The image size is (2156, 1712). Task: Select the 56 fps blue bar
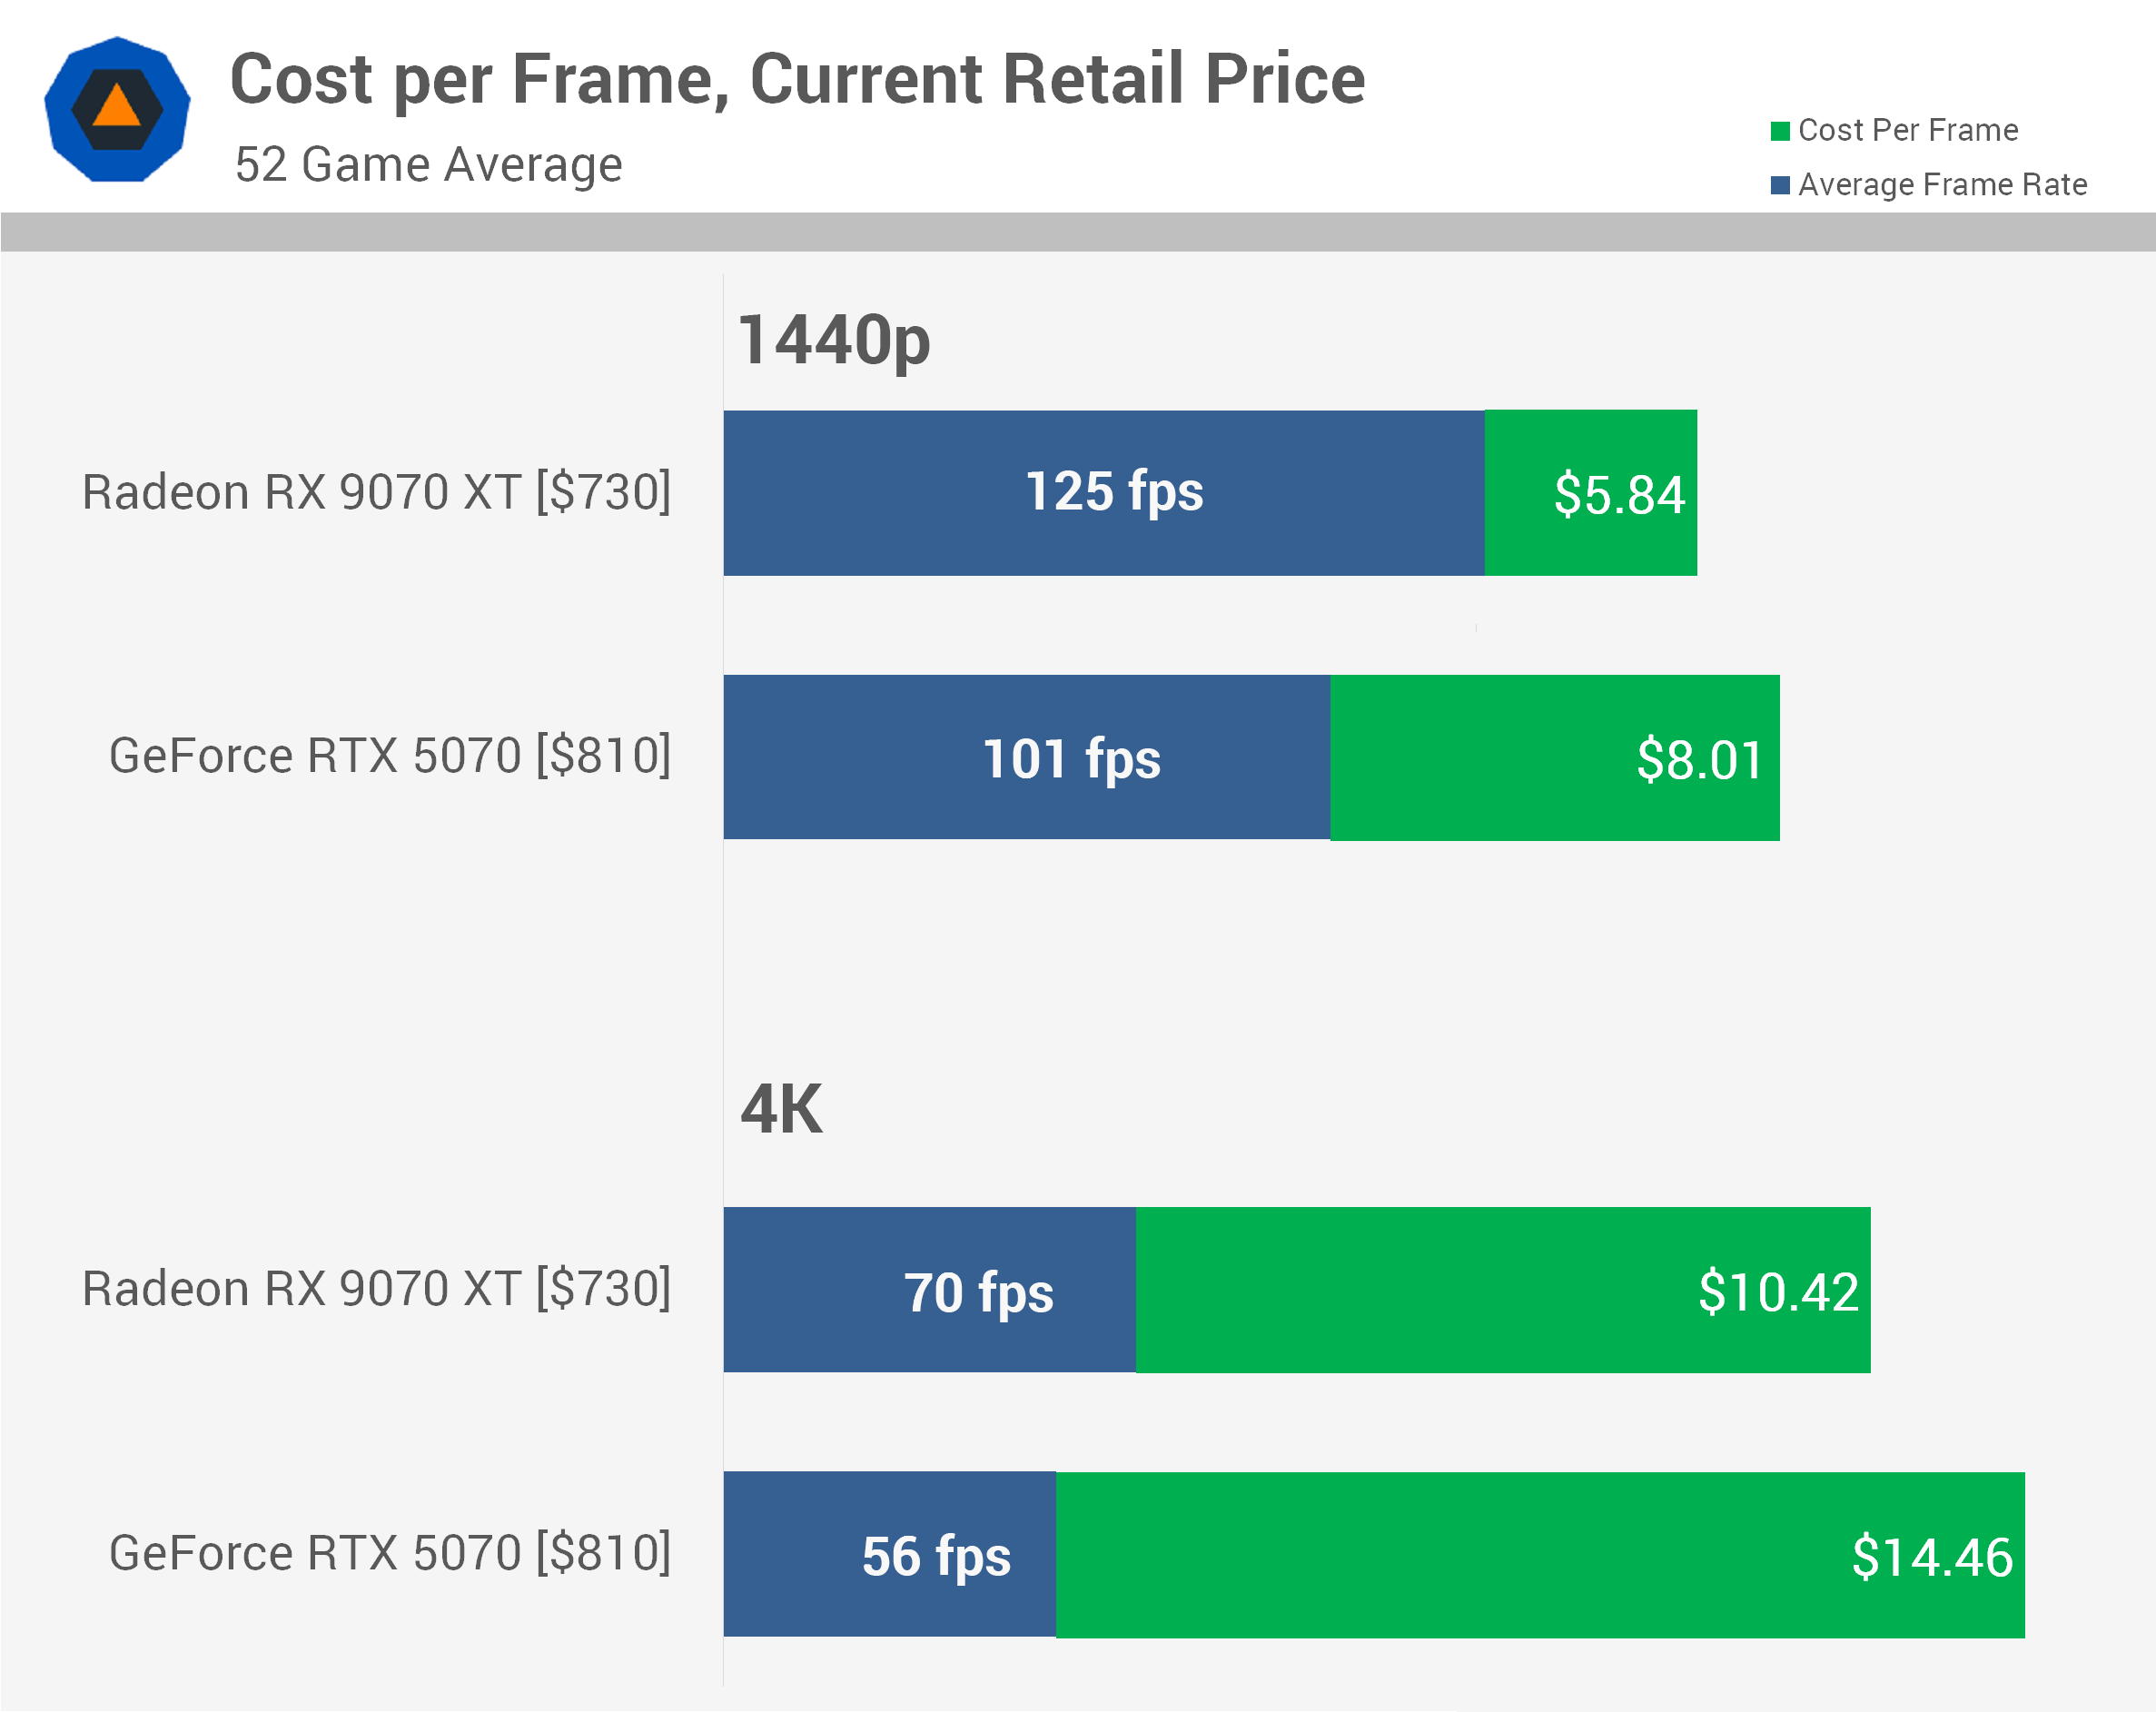(890, 1554)
